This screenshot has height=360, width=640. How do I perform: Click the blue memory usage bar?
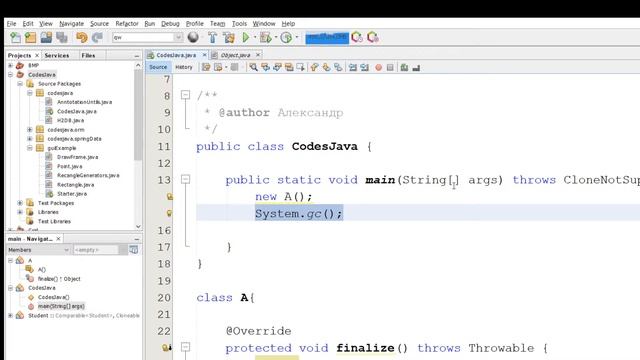[327, 38]
